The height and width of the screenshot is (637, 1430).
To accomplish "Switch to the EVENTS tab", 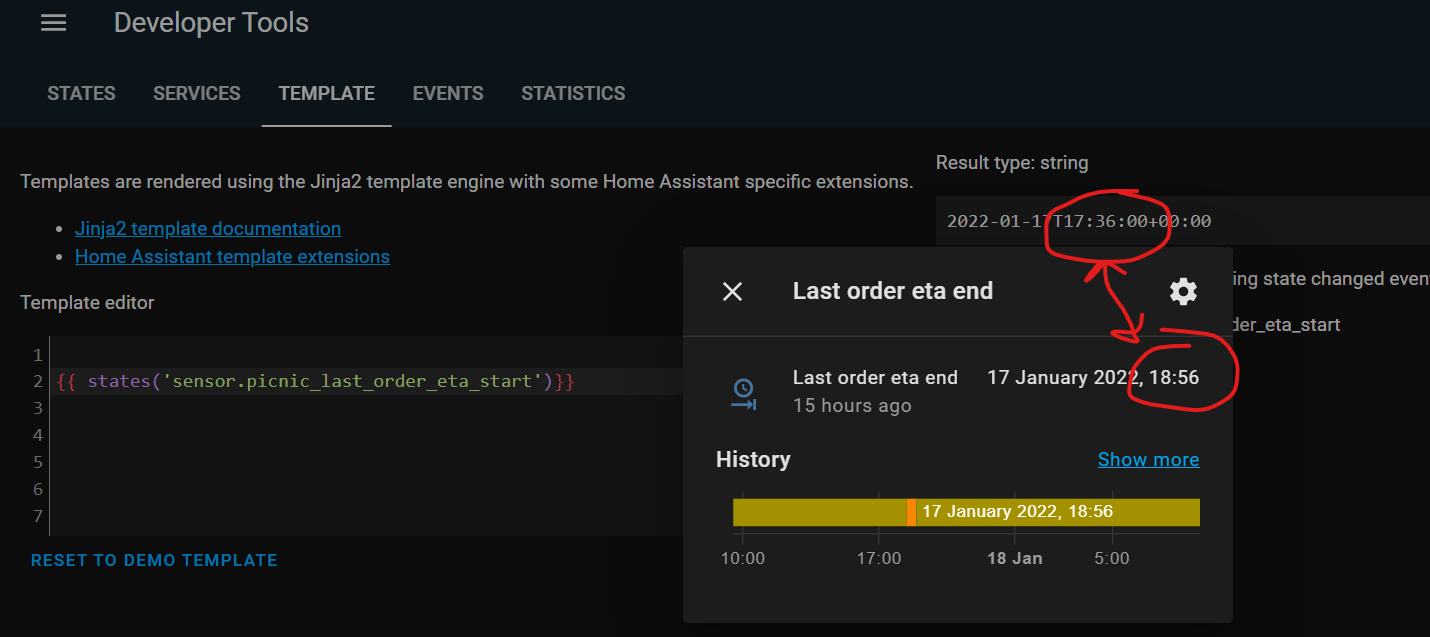I will tap(447, 93).
